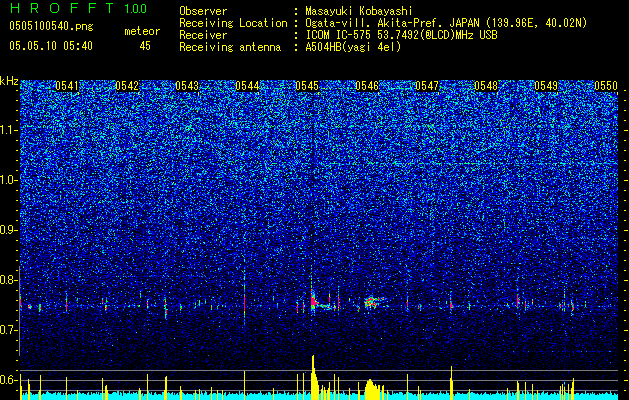The width and height of the screenshot is (629, 400).
Task: Click version number 1.00
Action: 136,9
